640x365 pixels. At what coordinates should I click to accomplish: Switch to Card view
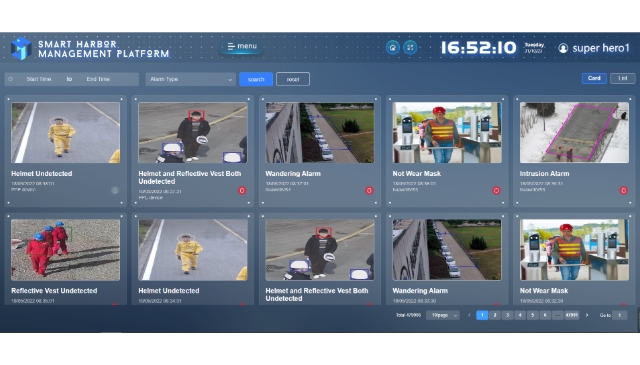point(594,78)
